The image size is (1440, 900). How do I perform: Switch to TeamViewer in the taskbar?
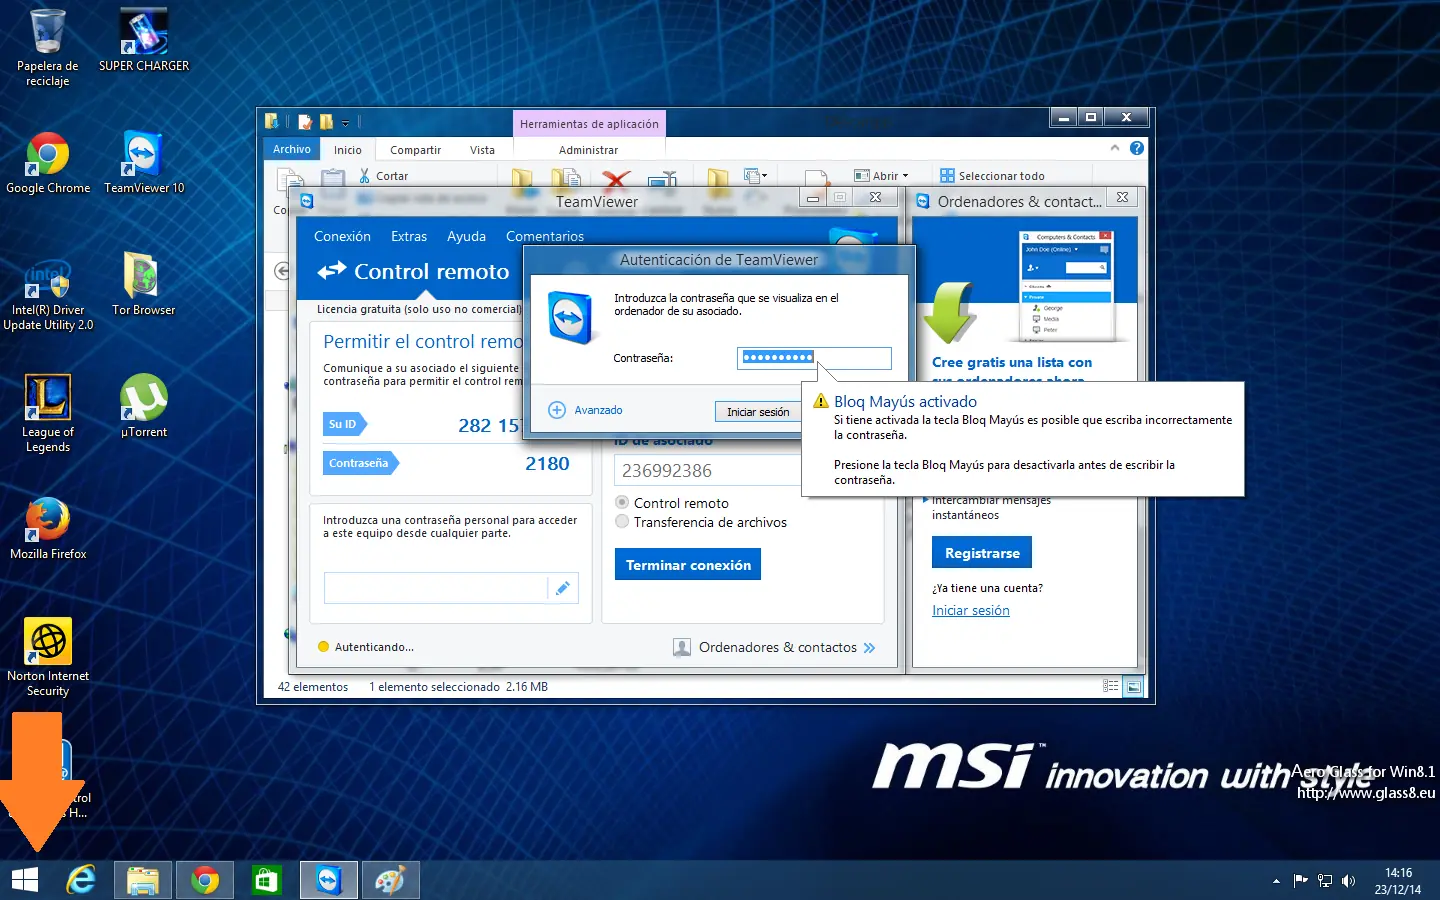click(329, 880)
